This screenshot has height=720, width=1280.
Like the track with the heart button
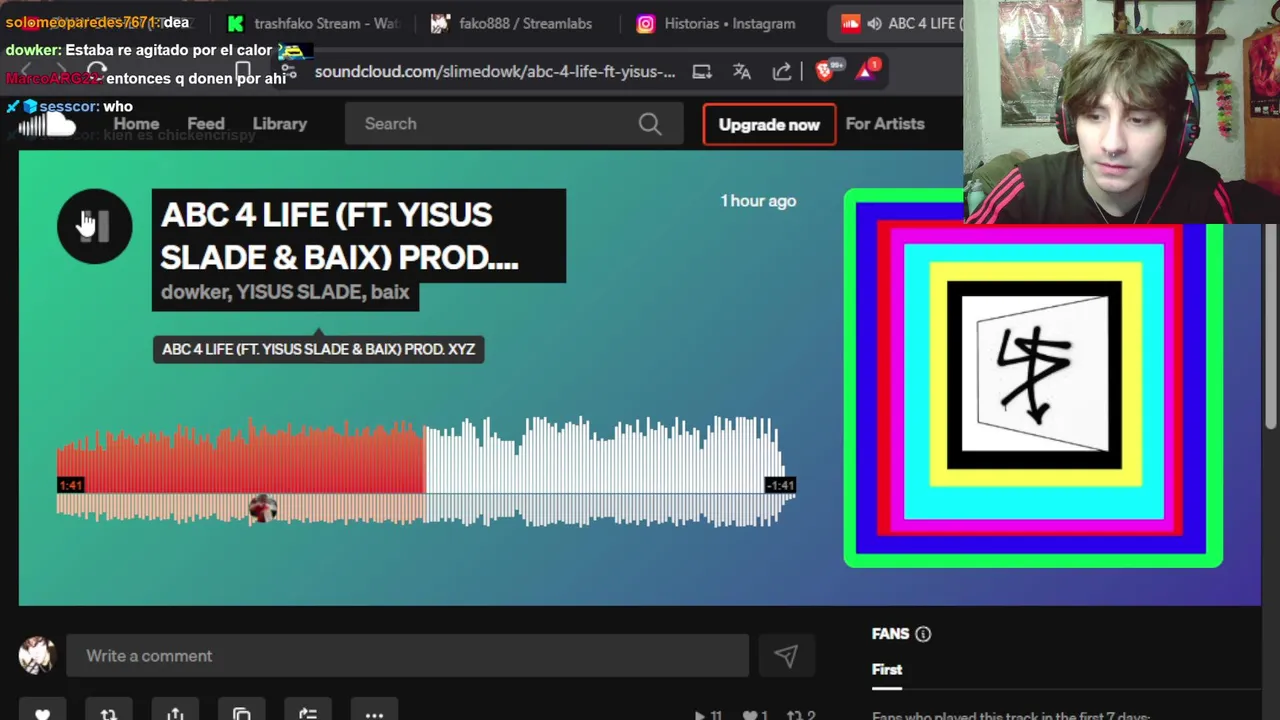[42, 714]
